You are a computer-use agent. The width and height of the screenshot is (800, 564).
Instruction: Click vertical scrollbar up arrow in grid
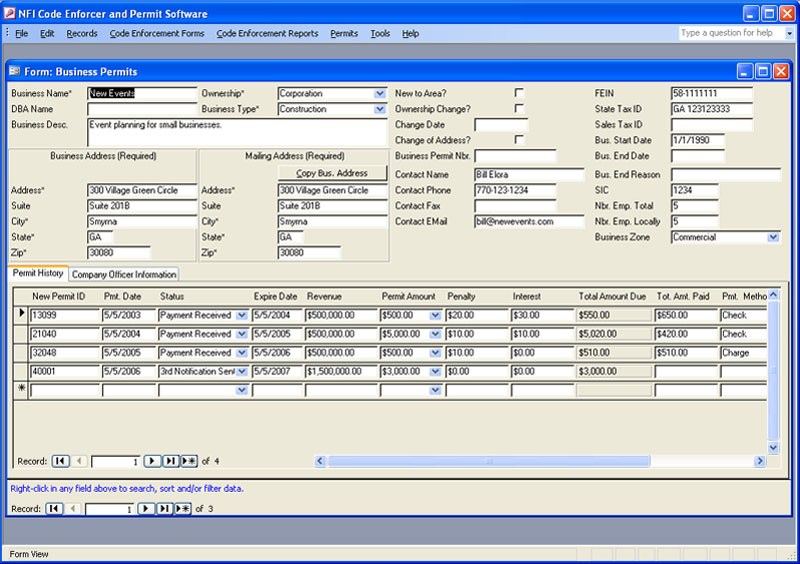[773, 295]
